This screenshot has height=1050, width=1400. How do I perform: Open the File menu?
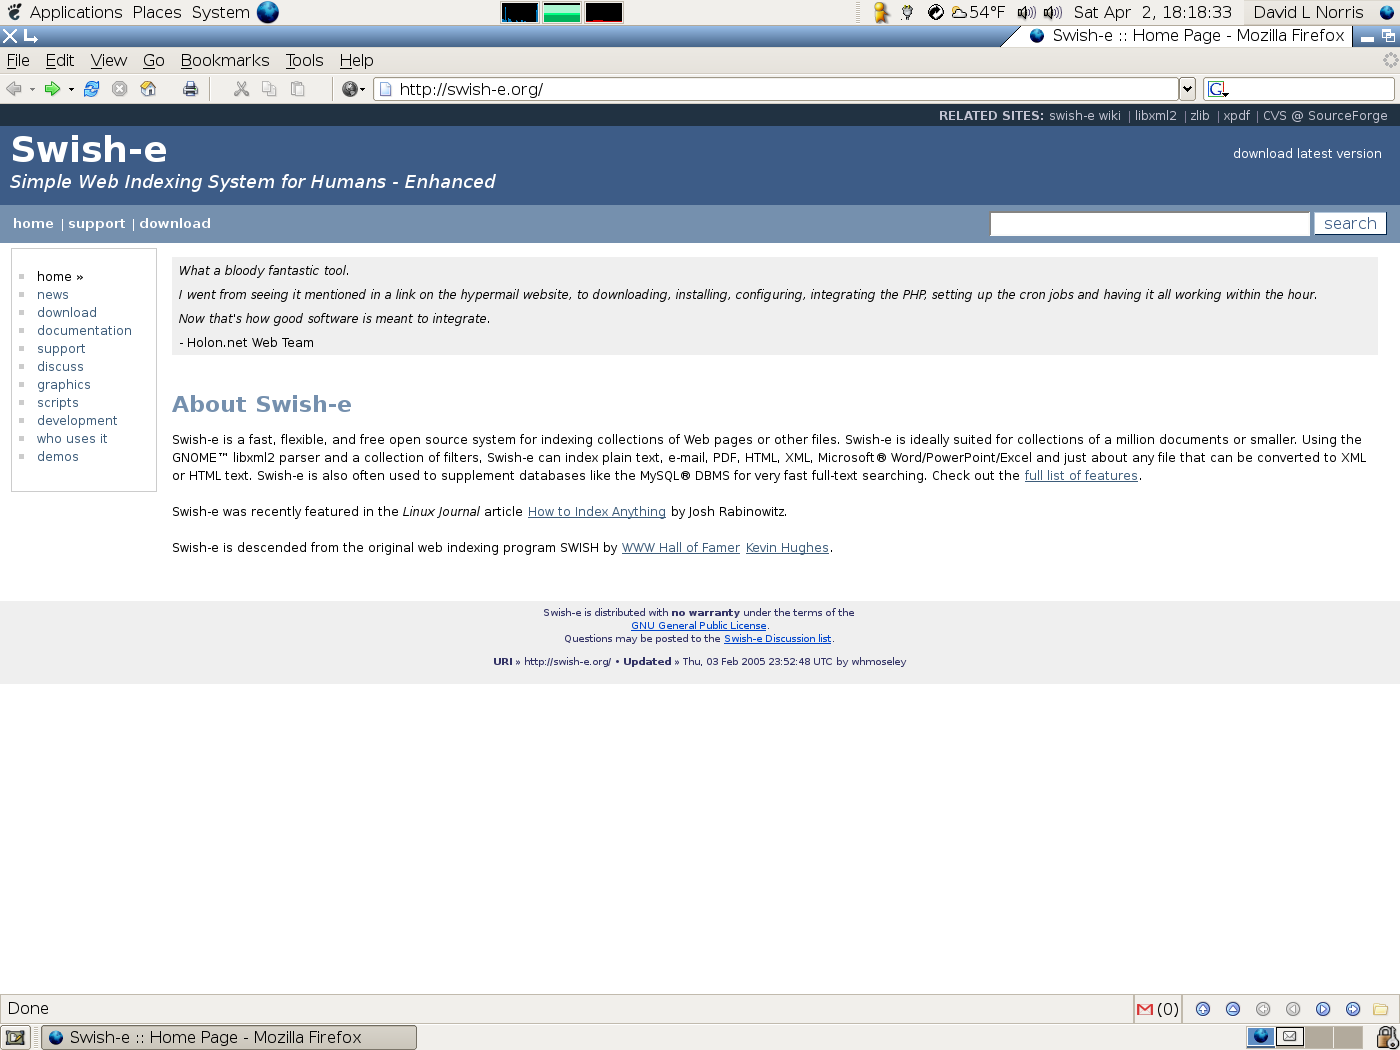point(18,61)
